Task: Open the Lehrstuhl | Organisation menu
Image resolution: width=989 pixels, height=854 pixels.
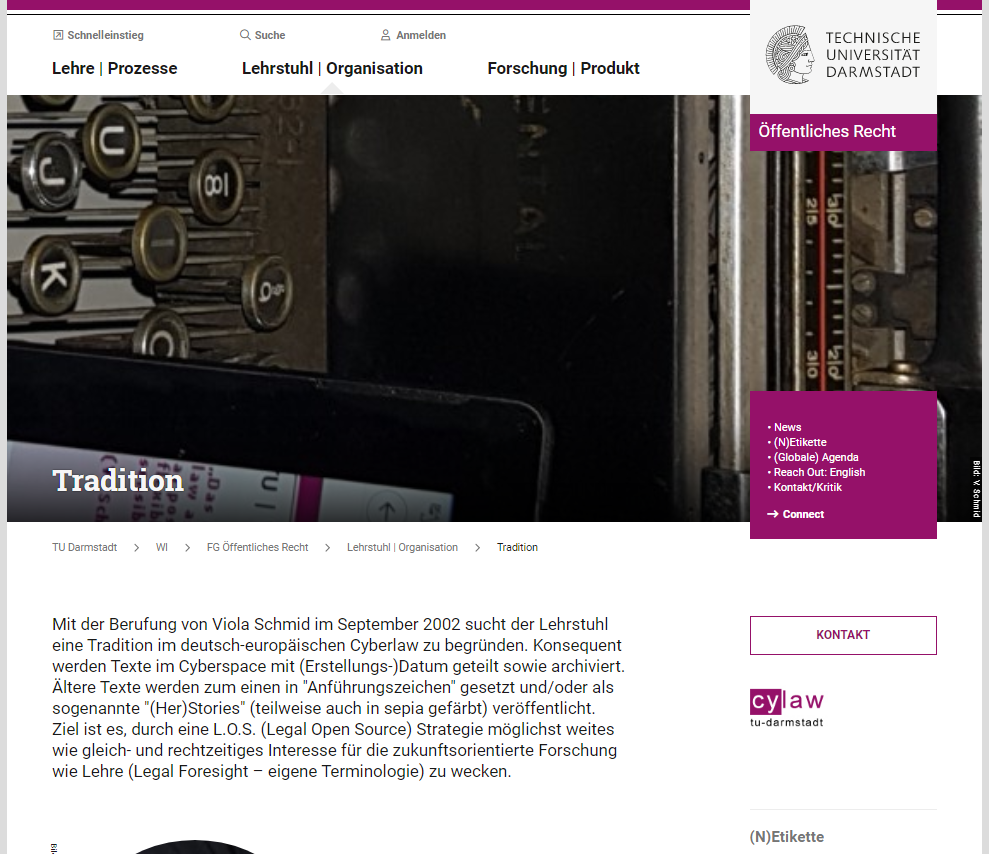Action: (x=332, y=68)
